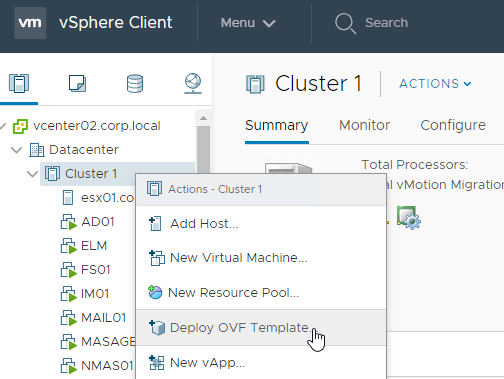Image resolution: width=504 pixels, height=379 pixels.
Task: Click the AD01 VM icon
Action: (69, 222)
